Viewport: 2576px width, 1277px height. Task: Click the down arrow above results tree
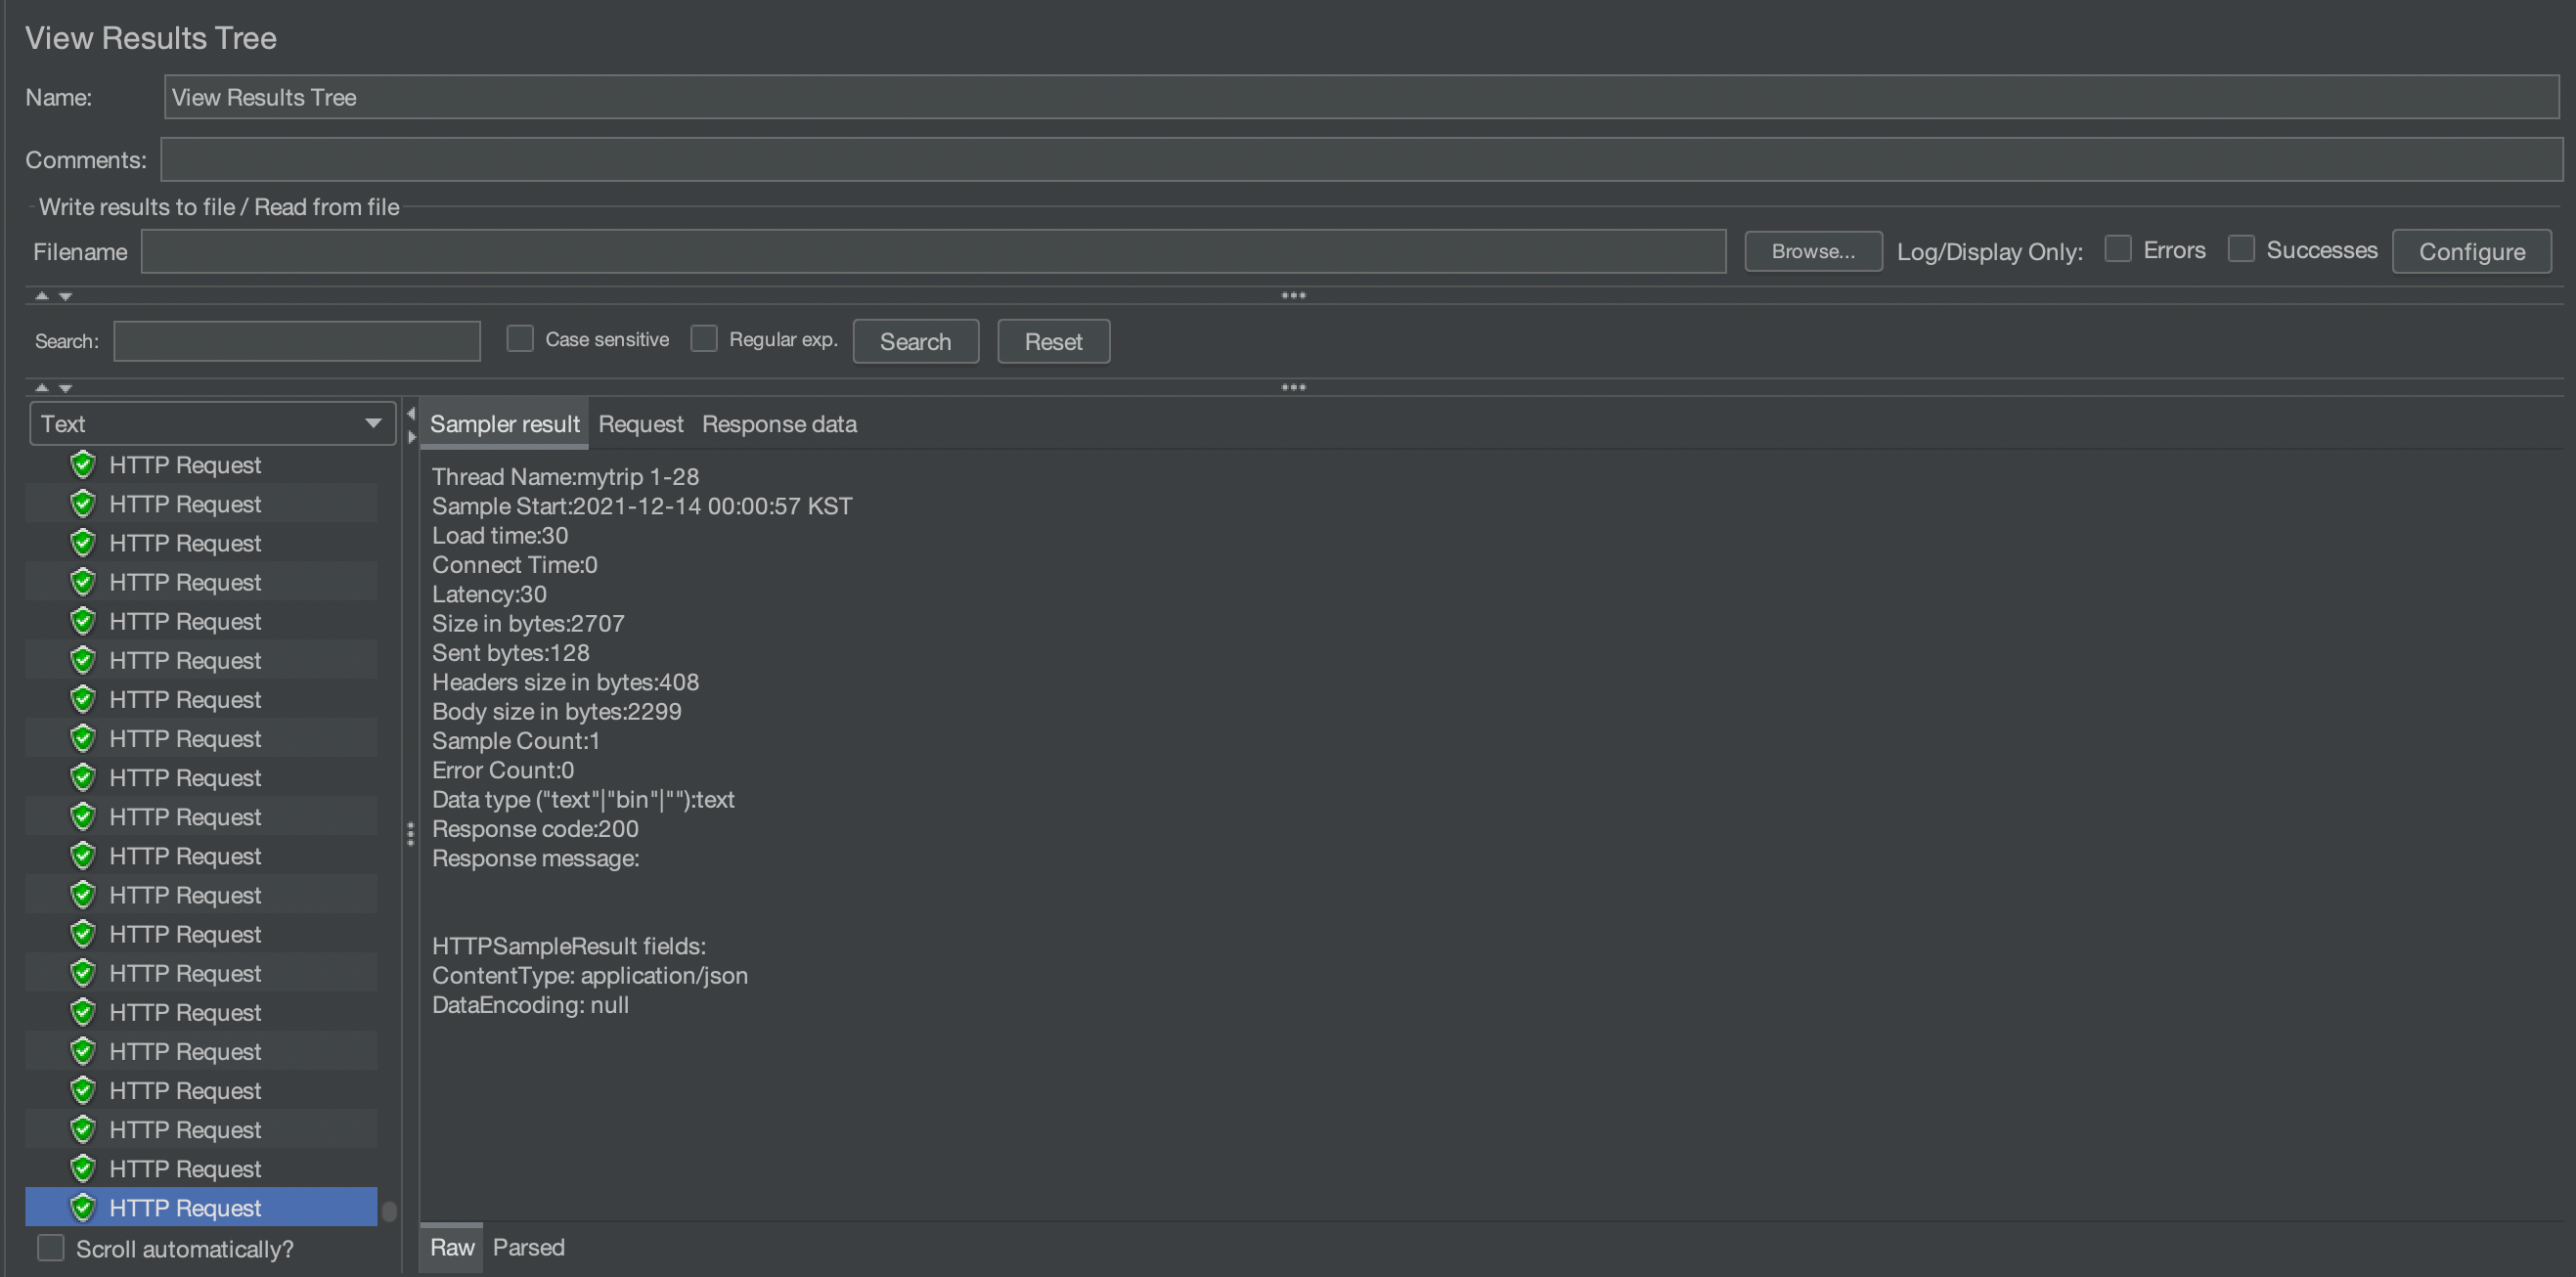point(66,387)
